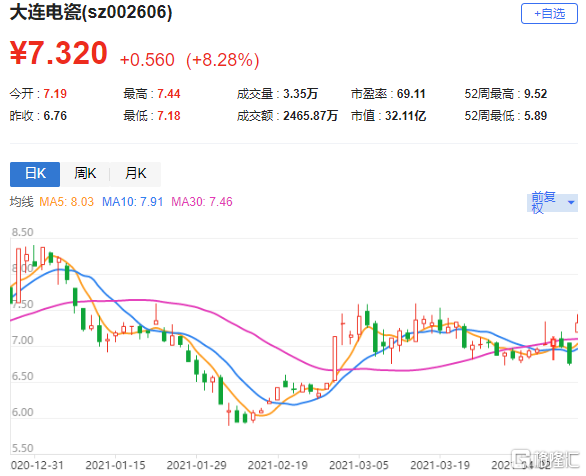Click 最高 value 7.44
This screenshot has height=476, width=586.
[169, 93]
